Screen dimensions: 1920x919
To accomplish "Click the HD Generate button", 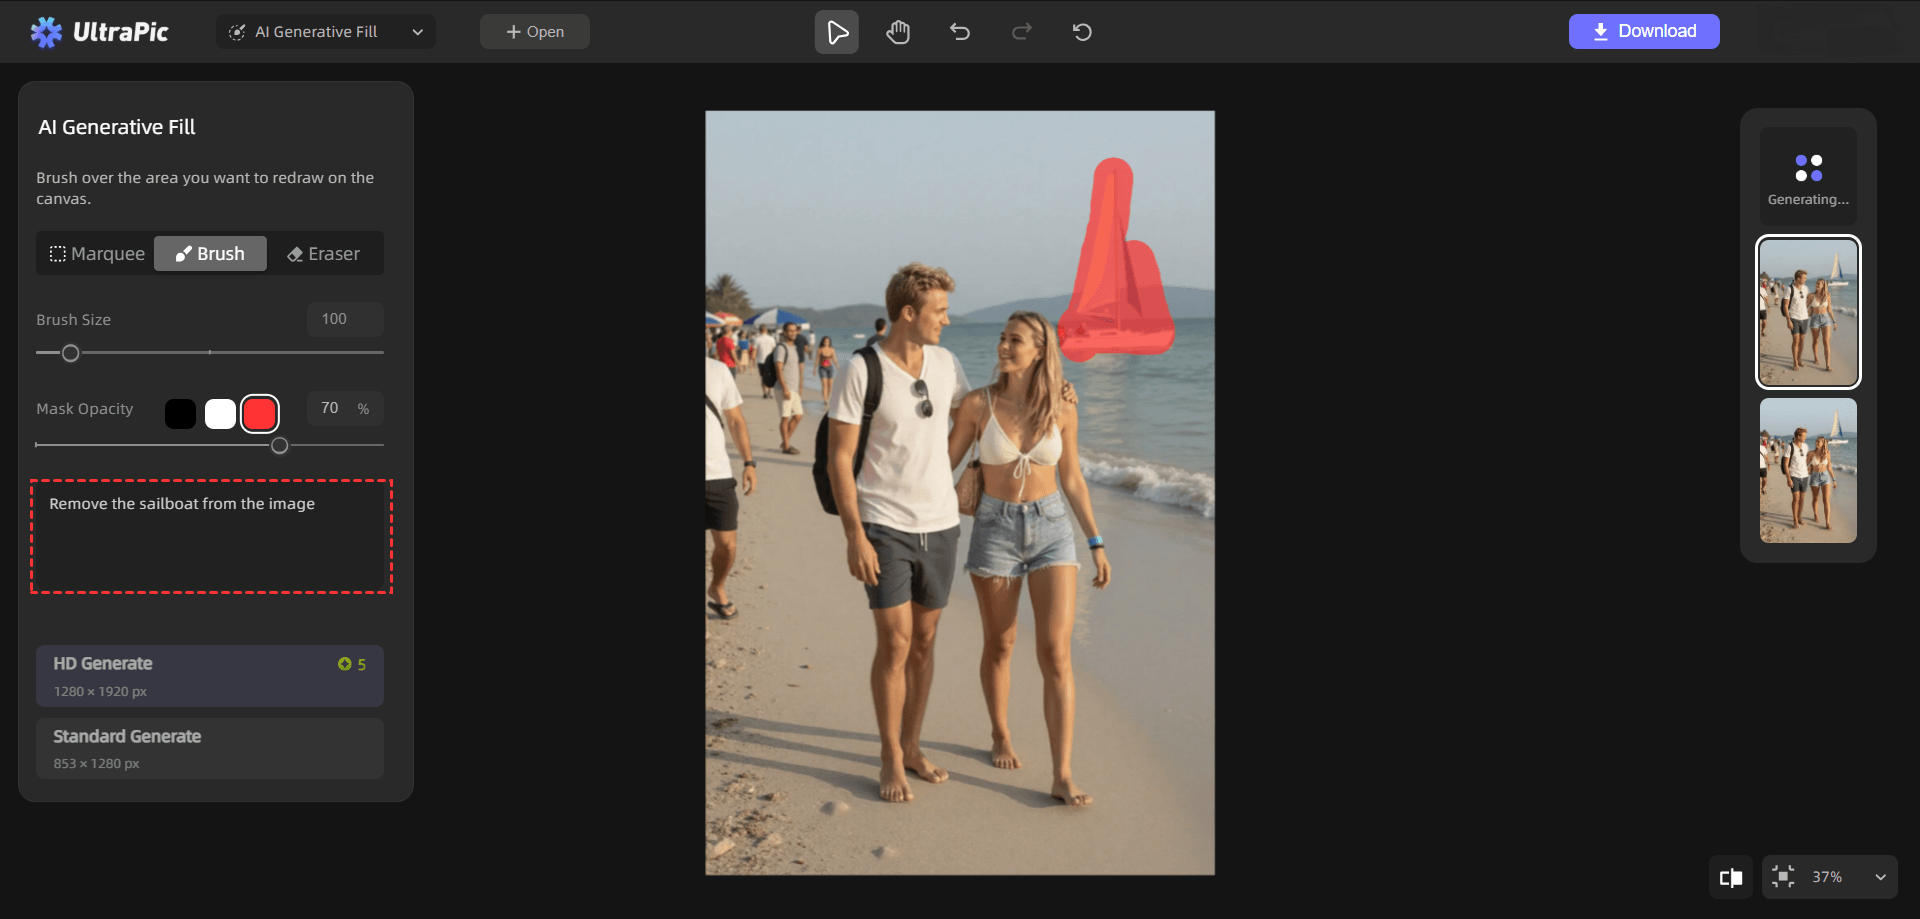I will pyautogui.click(x=210, y=676).
